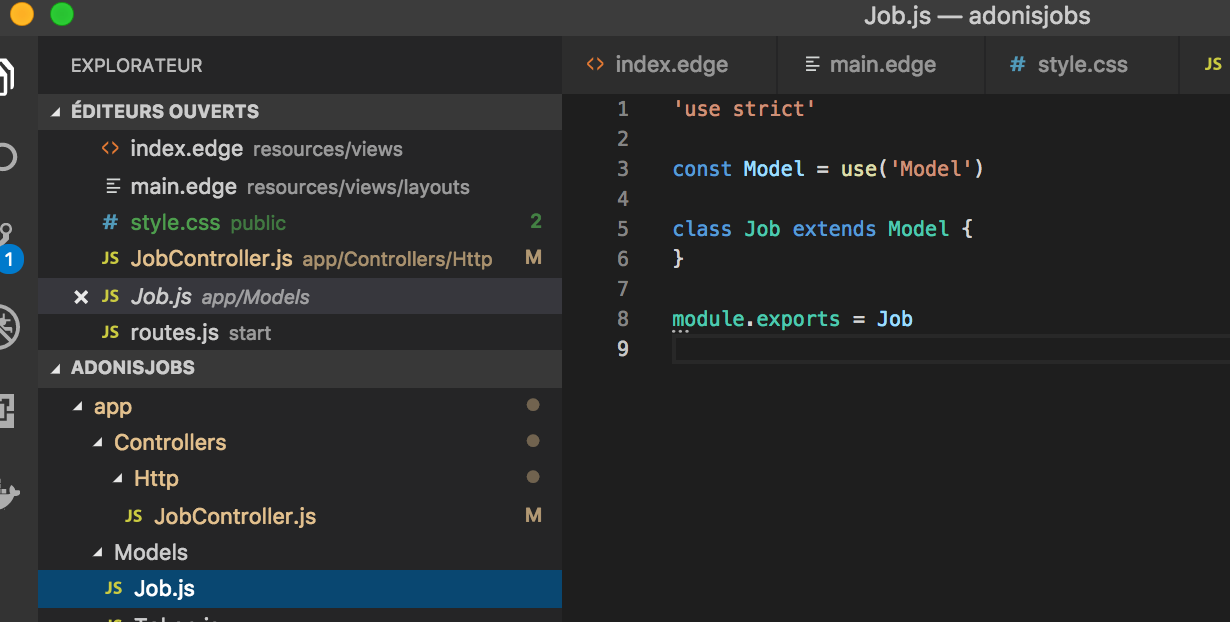The height and width of the screenshot is (622, 1230).
Task: Switch to the index.edge editor tab
Action: coord(670,65)
